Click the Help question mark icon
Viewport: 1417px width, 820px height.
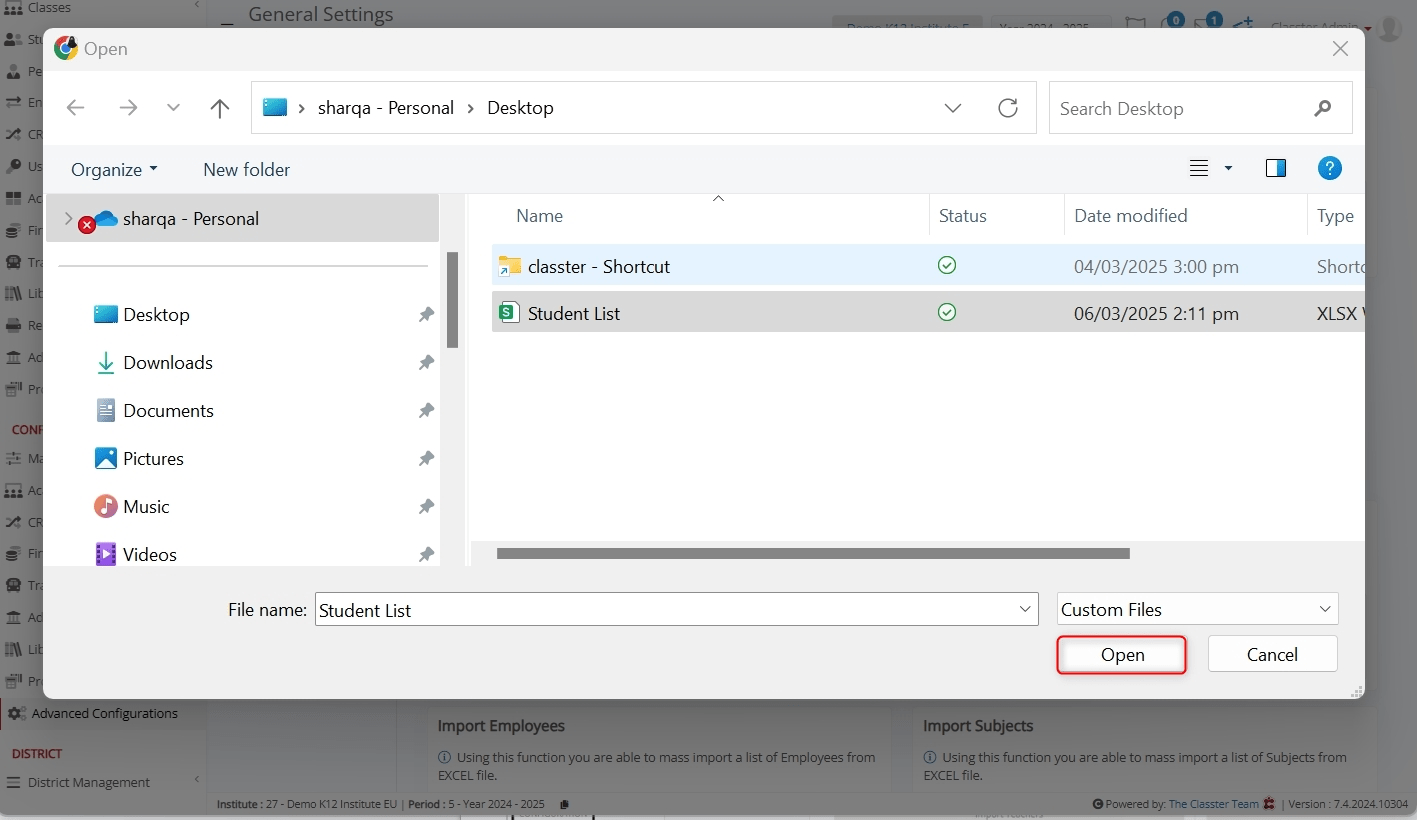[x=1329, y=168]
